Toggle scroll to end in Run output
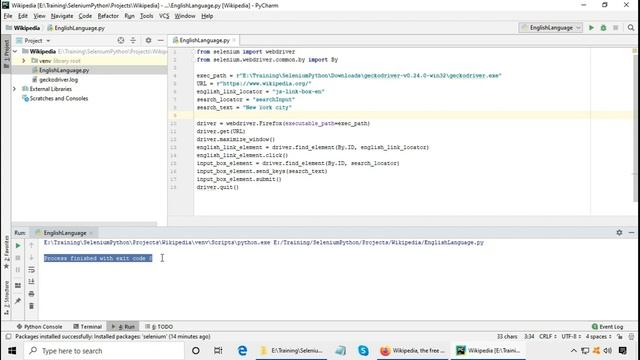 click(31, 282)
